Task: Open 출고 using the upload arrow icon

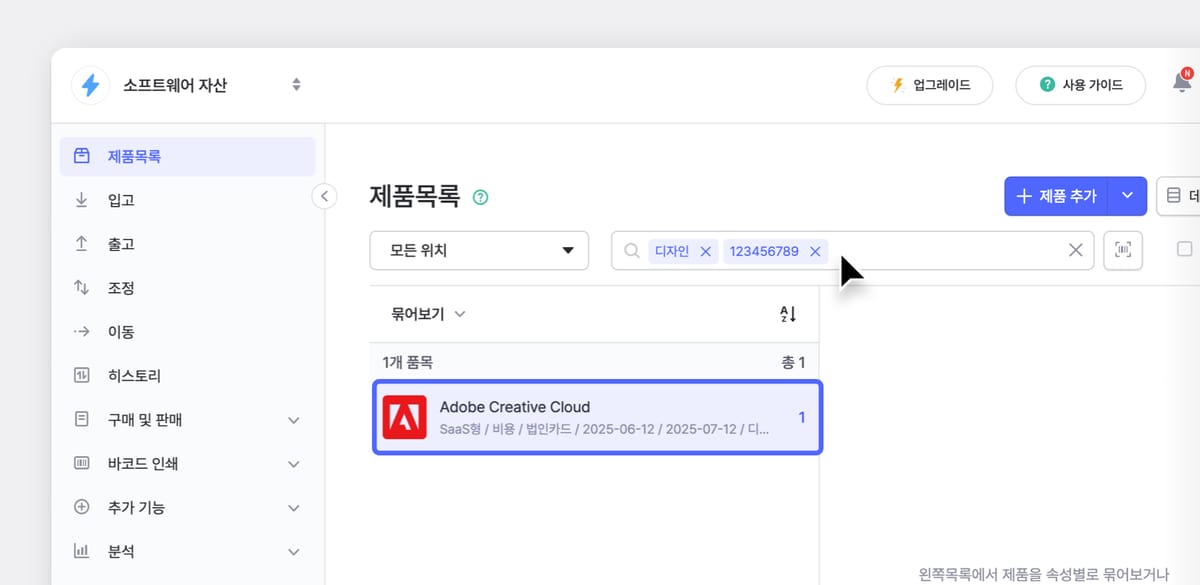Action: point(81,243)
